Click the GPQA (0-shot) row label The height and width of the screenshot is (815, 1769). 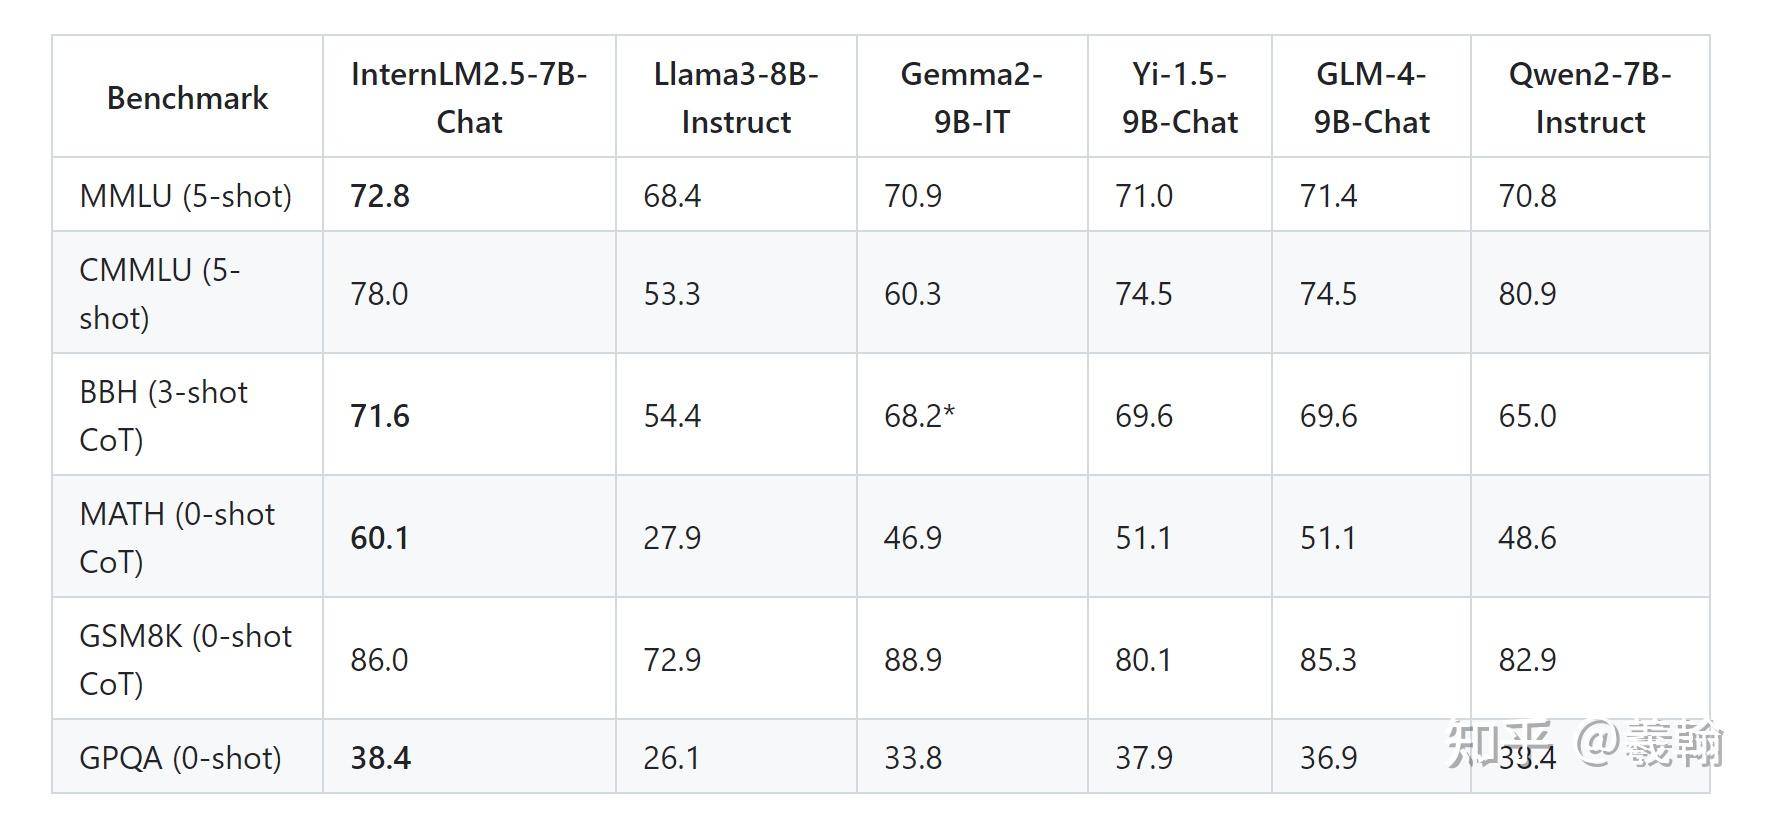[x=180, y=758]
